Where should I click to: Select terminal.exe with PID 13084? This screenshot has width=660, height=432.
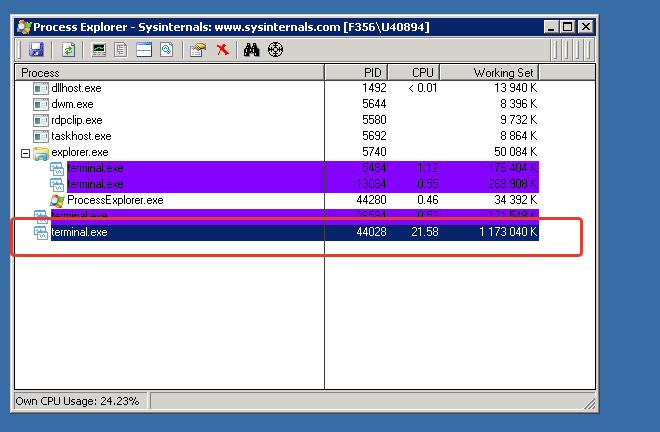coord(294,184)
